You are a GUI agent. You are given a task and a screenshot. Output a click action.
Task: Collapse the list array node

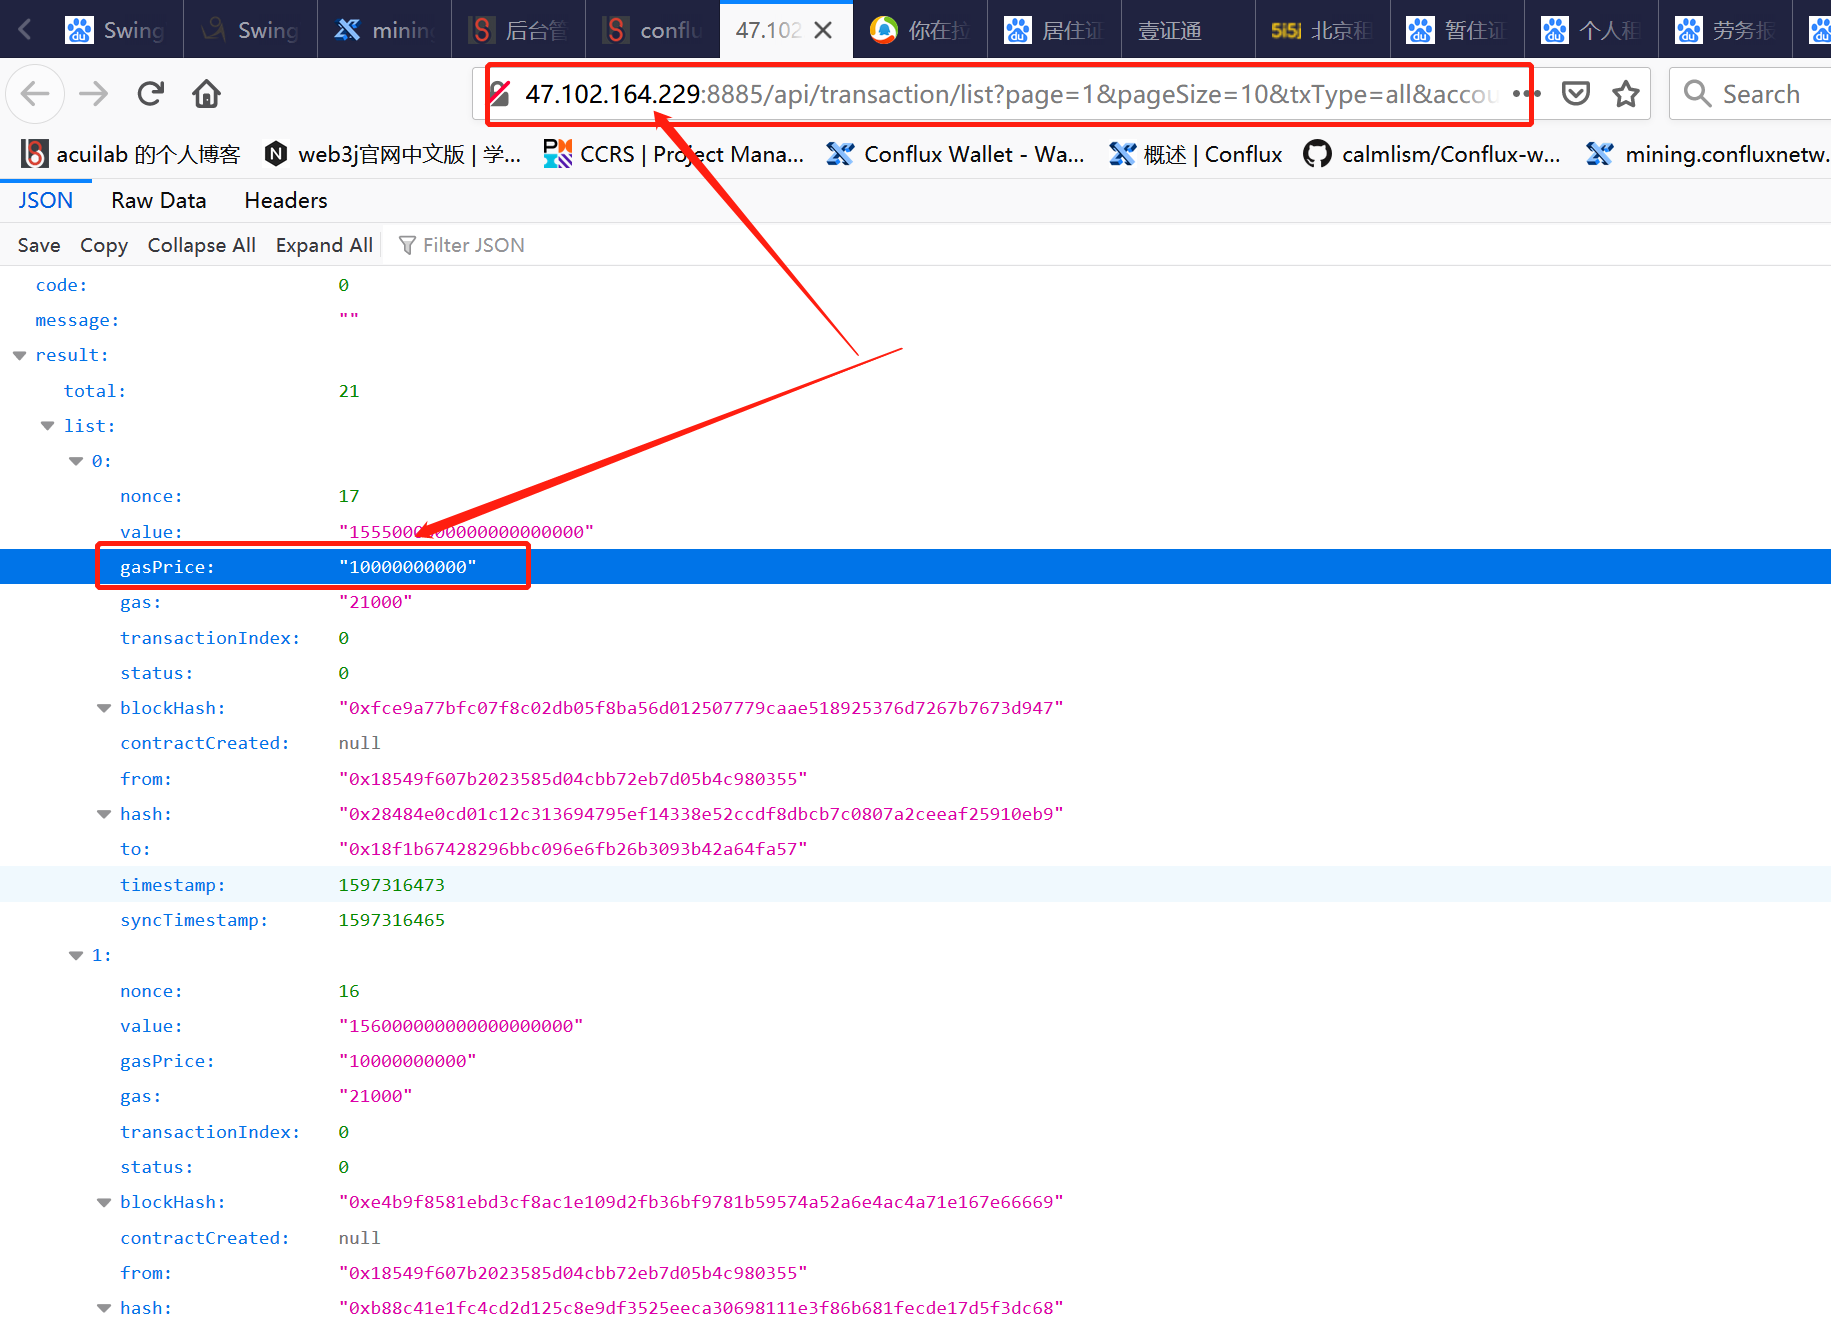48,426
